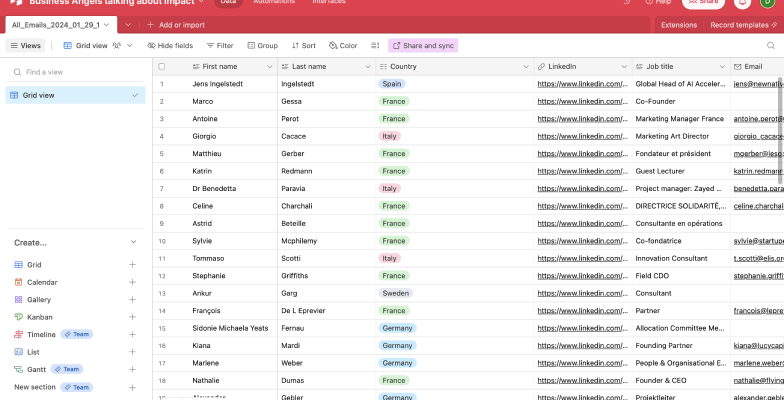Toggle the Views sidebar button
Image resolution: width=784 pixels, height=400 pixels.
26,46
